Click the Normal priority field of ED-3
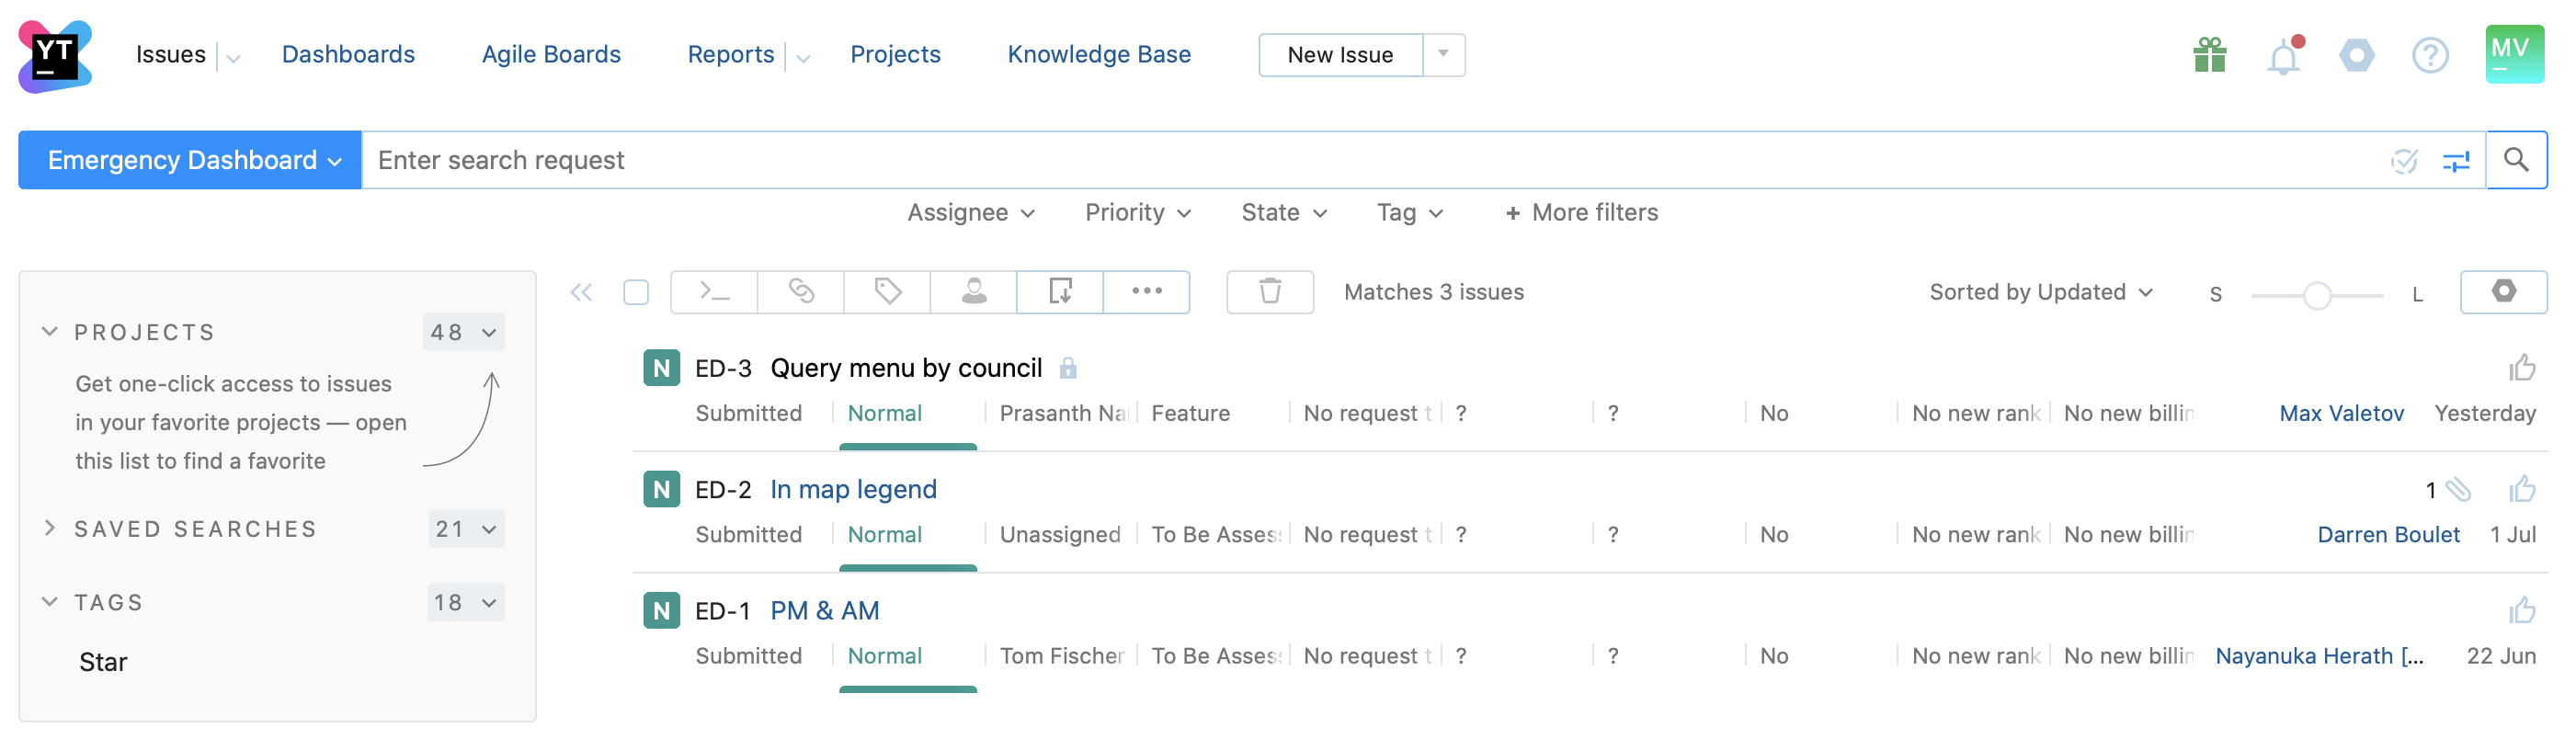Screen dimensions: 2576x739 [885, 414]
